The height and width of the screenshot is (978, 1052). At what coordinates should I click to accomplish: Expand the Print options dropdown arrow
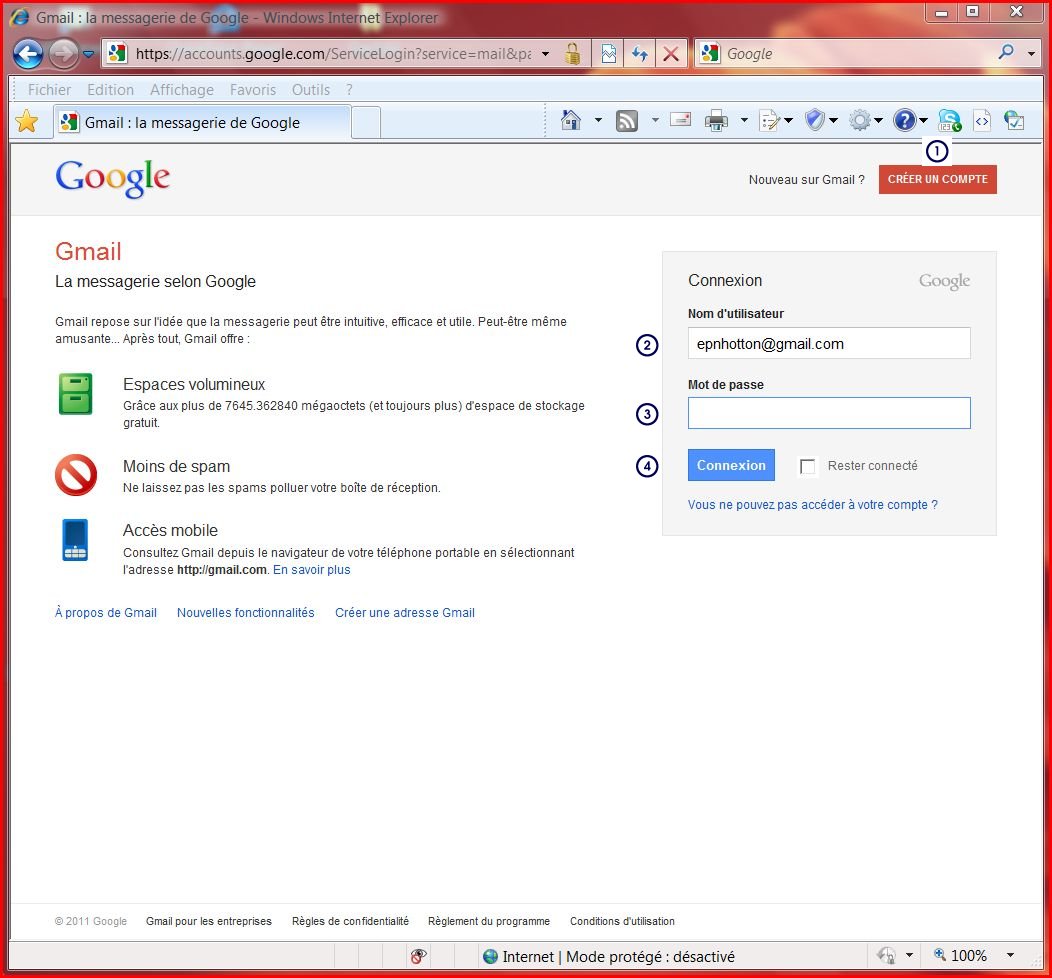tap(744, 121)
